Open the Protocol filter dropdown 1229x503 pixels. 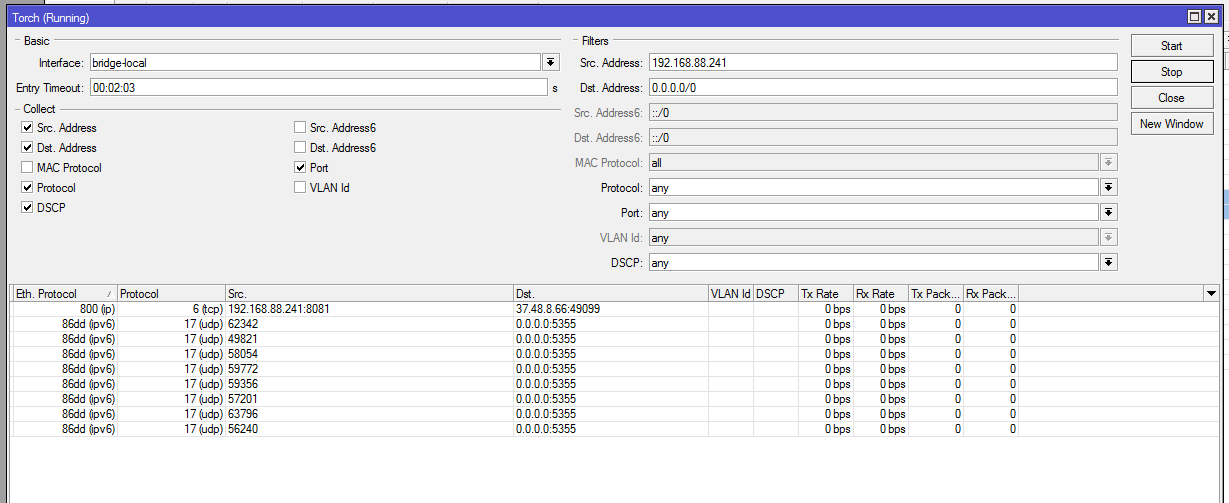coord(1108,187)
